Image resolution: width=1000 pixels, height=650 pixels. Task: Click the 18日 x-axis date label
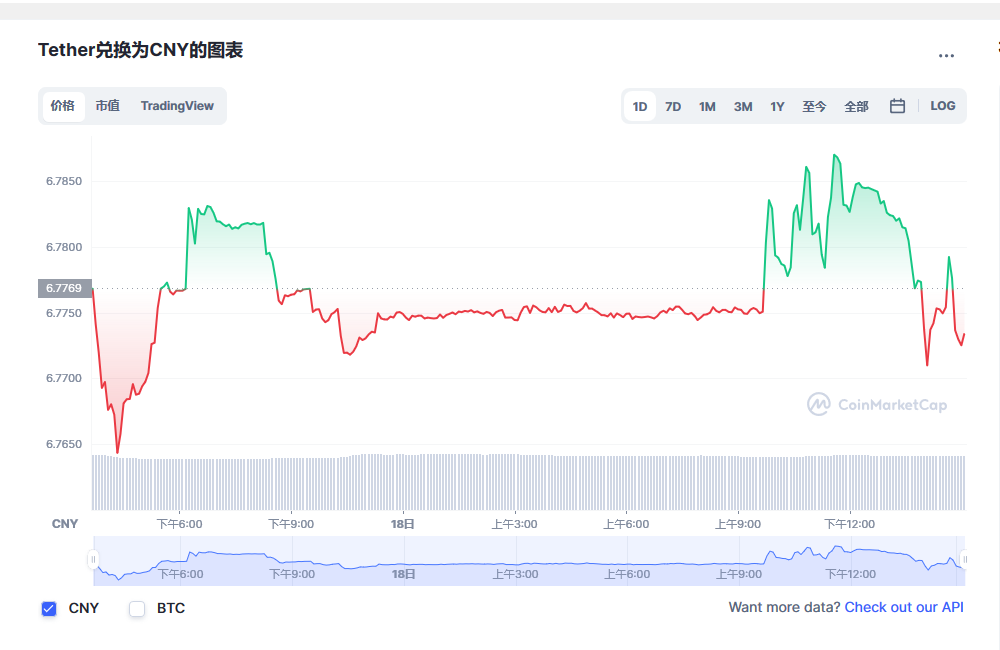click(x=402, y=524)
